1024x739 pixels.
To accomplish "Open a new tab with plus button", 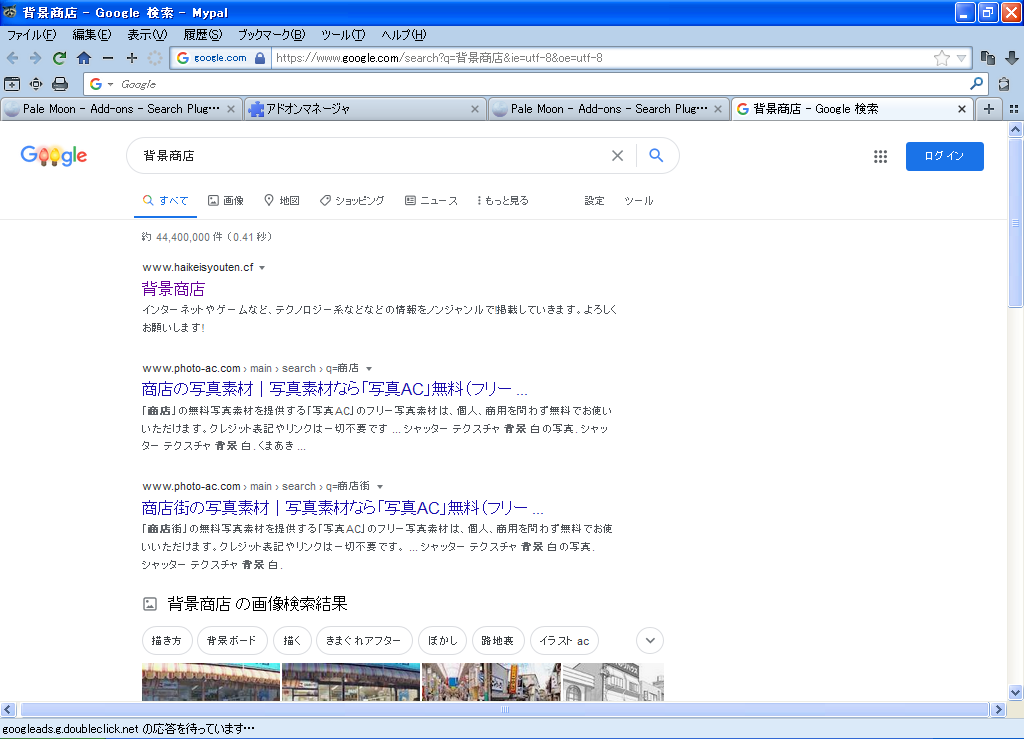I will pyautogui.click(x=989, y=109).
